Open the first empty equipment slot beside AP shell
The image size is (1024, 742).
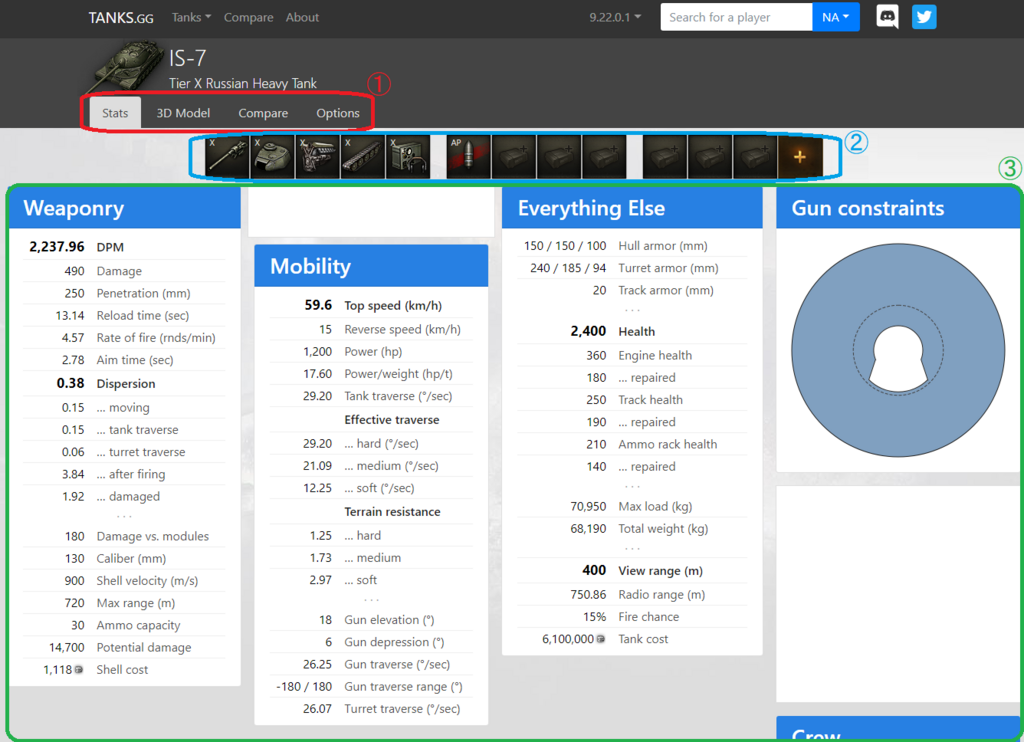[x=514, y=157]
